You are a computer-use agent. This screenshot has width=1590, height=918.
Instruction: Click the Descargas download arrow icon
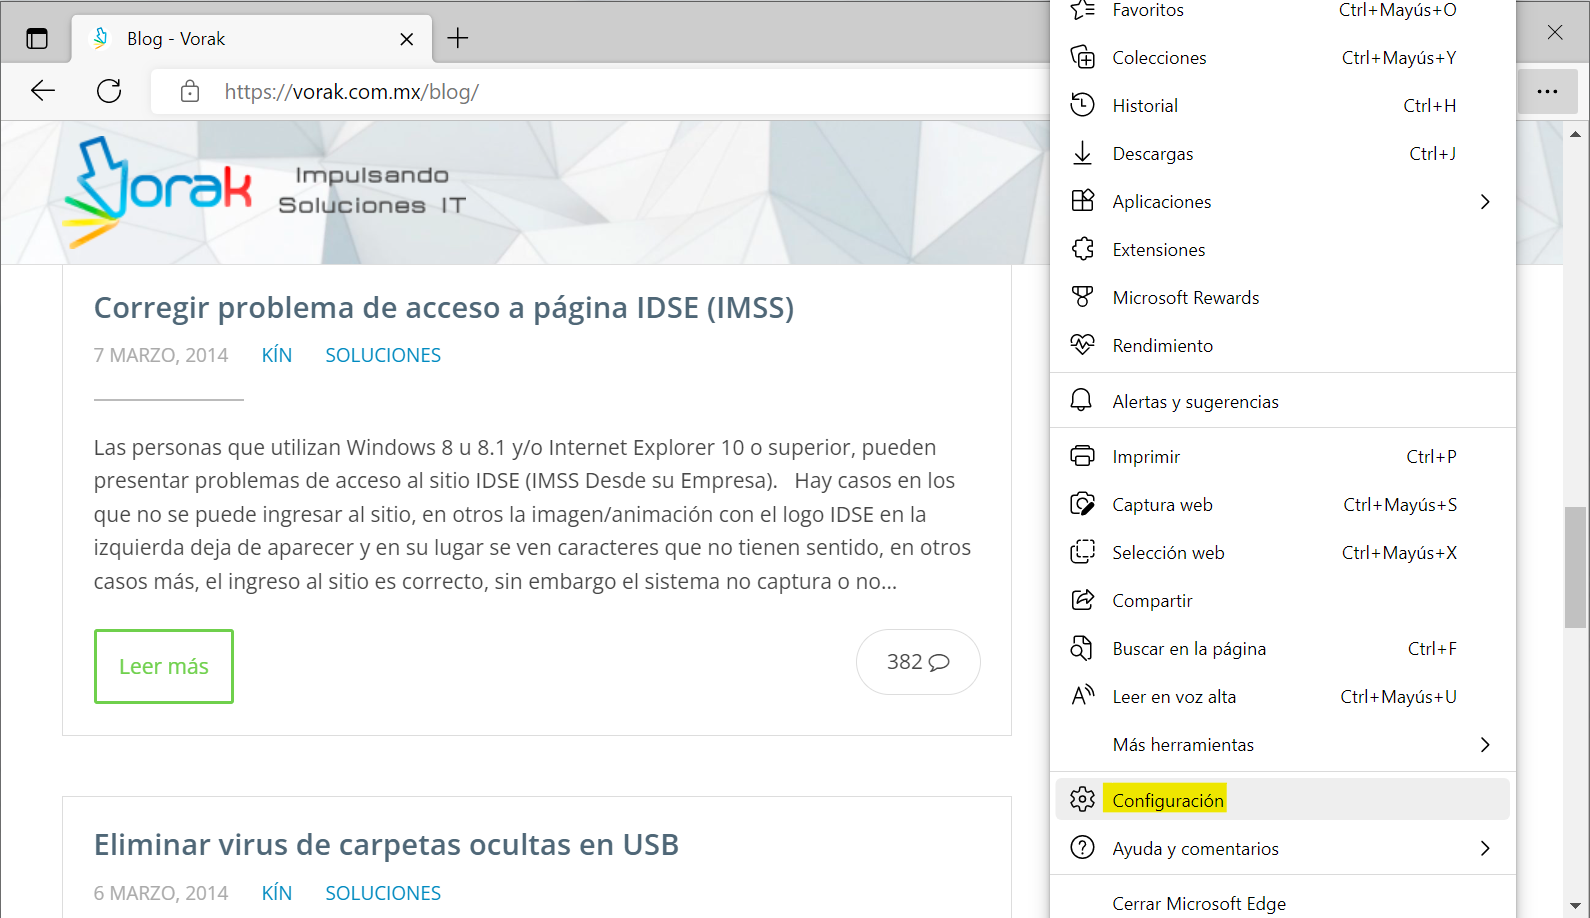pyautogui.click(x=1082, y=153)
